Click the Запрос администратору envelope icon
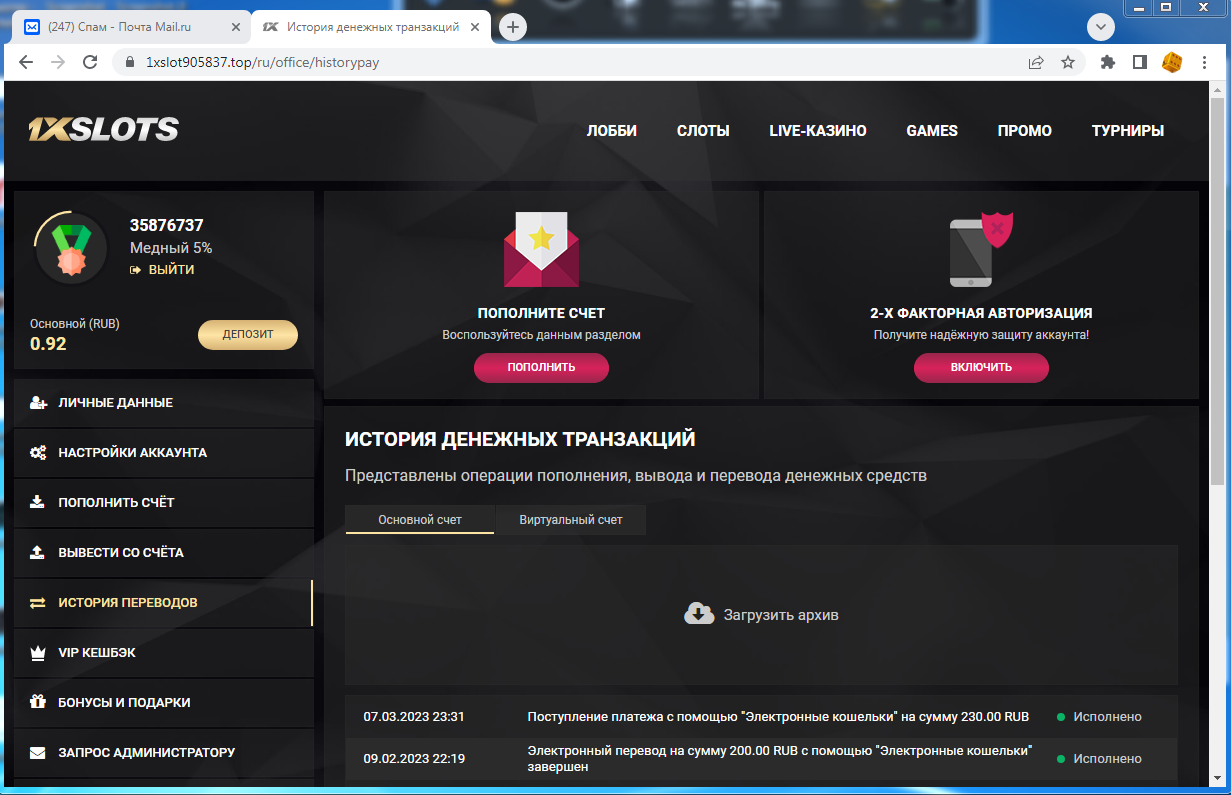 [x=38, y=752]
